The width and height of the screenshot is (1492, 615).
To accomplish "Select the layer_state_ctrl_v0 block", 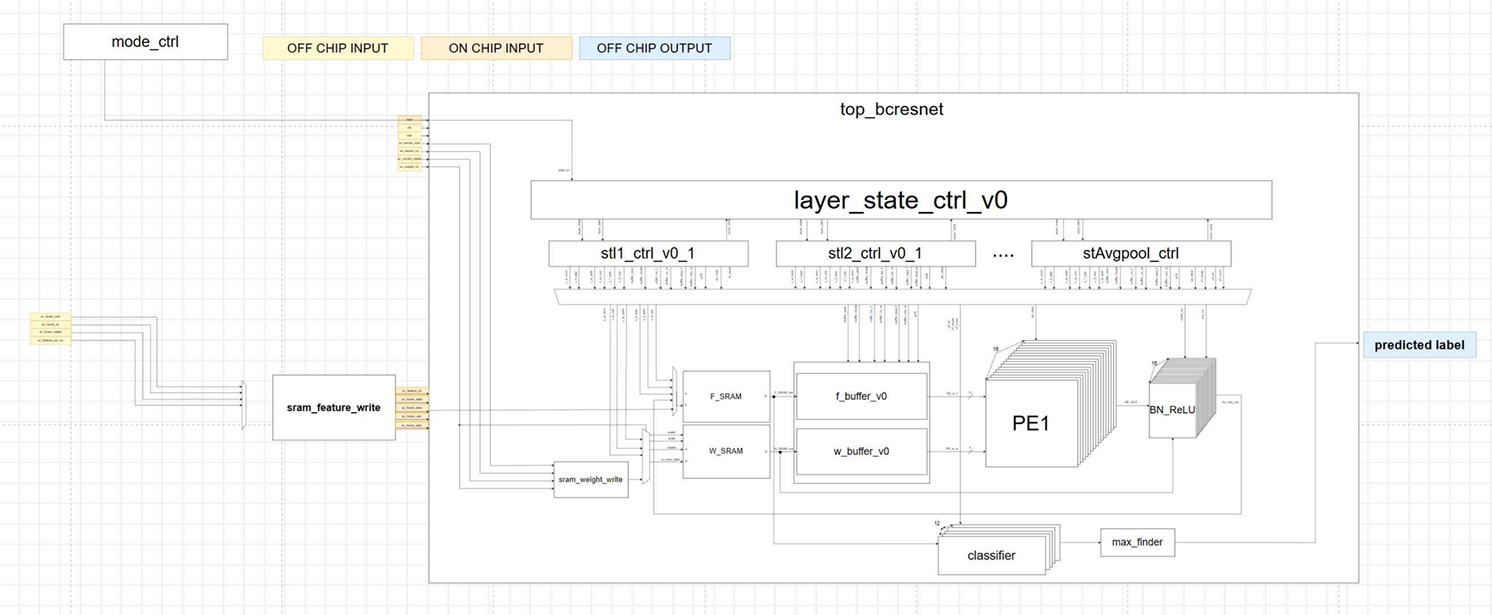I will pos(901,200).
